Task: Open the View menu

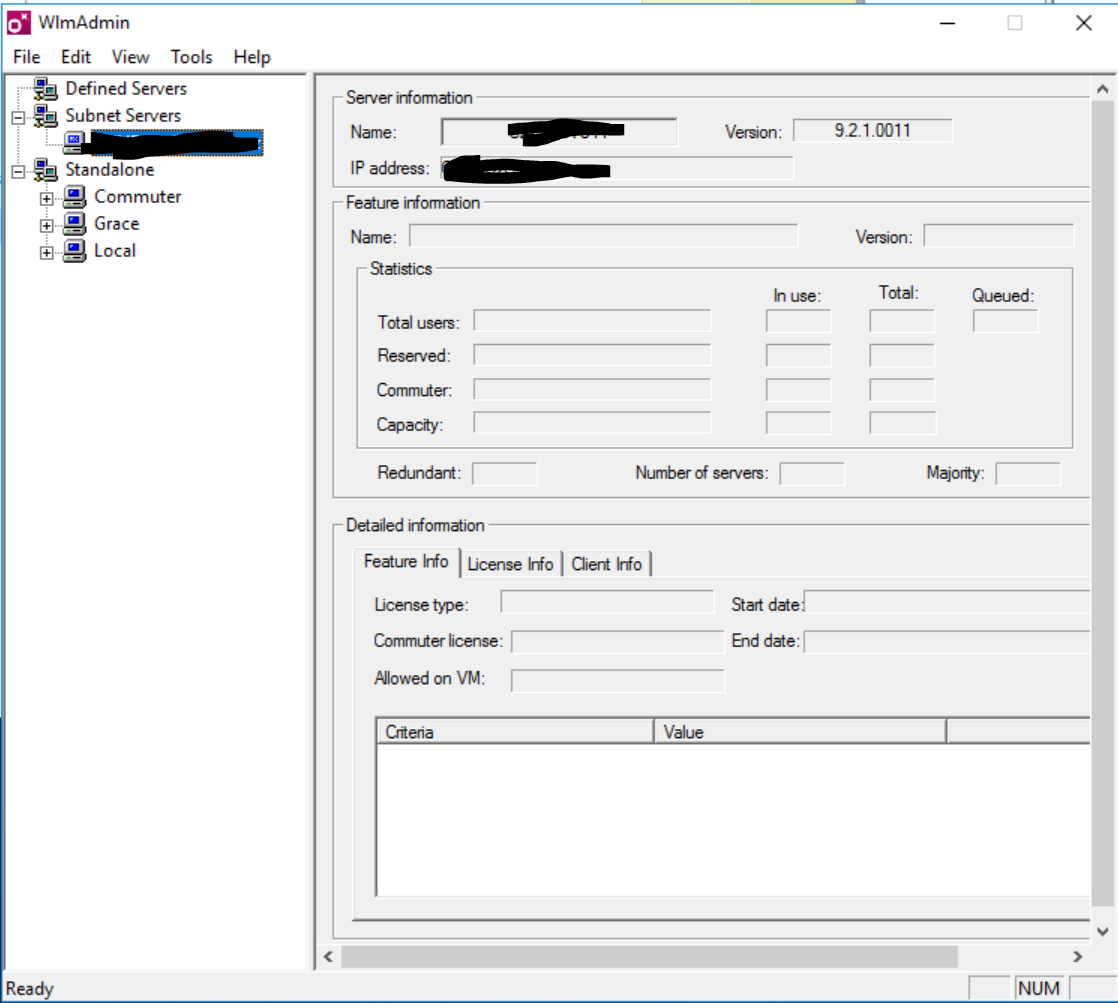Action: (x=130, y=57)
